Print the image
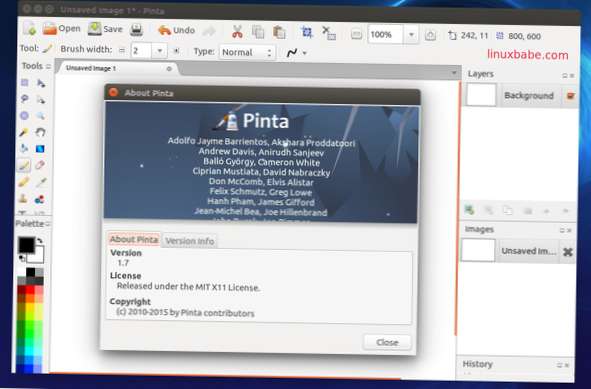Screen dimensions: 591x389 136,30
